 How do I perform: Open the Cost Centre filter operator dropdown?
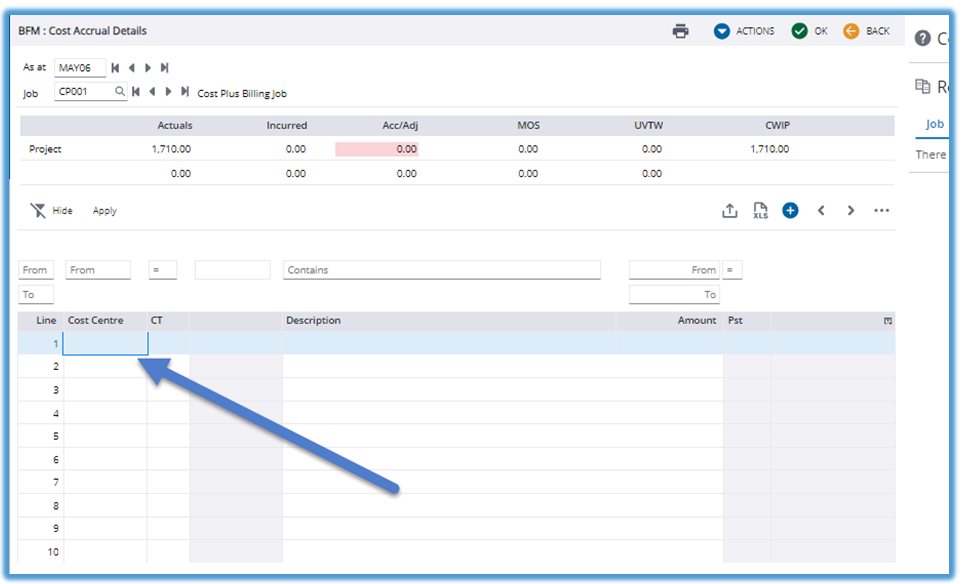tap(162, 270)
